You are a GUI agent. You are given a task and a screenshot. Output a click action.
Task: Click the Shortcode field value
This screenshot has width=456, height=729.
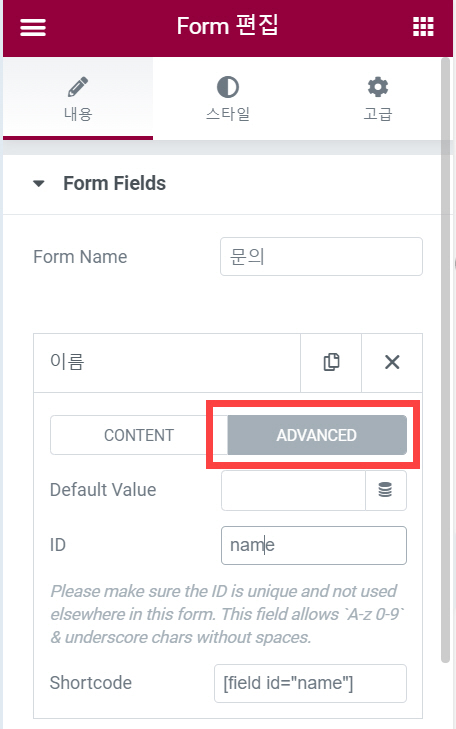tap(311, 683)
